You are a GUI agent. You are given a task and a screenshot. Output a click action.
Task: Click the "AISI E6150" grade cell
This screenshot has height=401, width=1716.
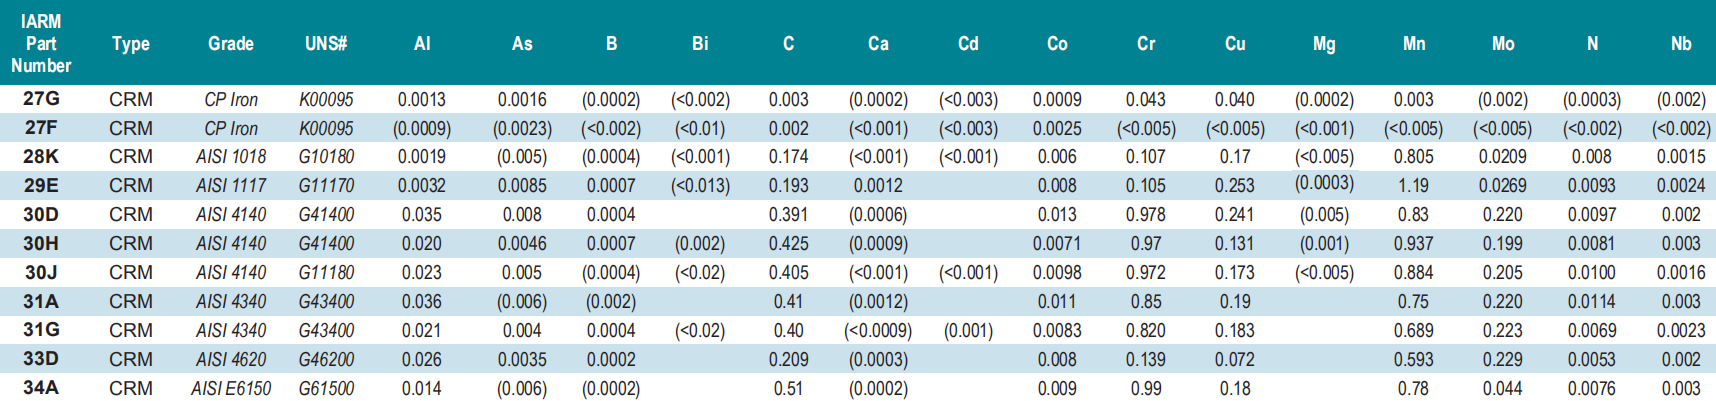tap(231, 388)
